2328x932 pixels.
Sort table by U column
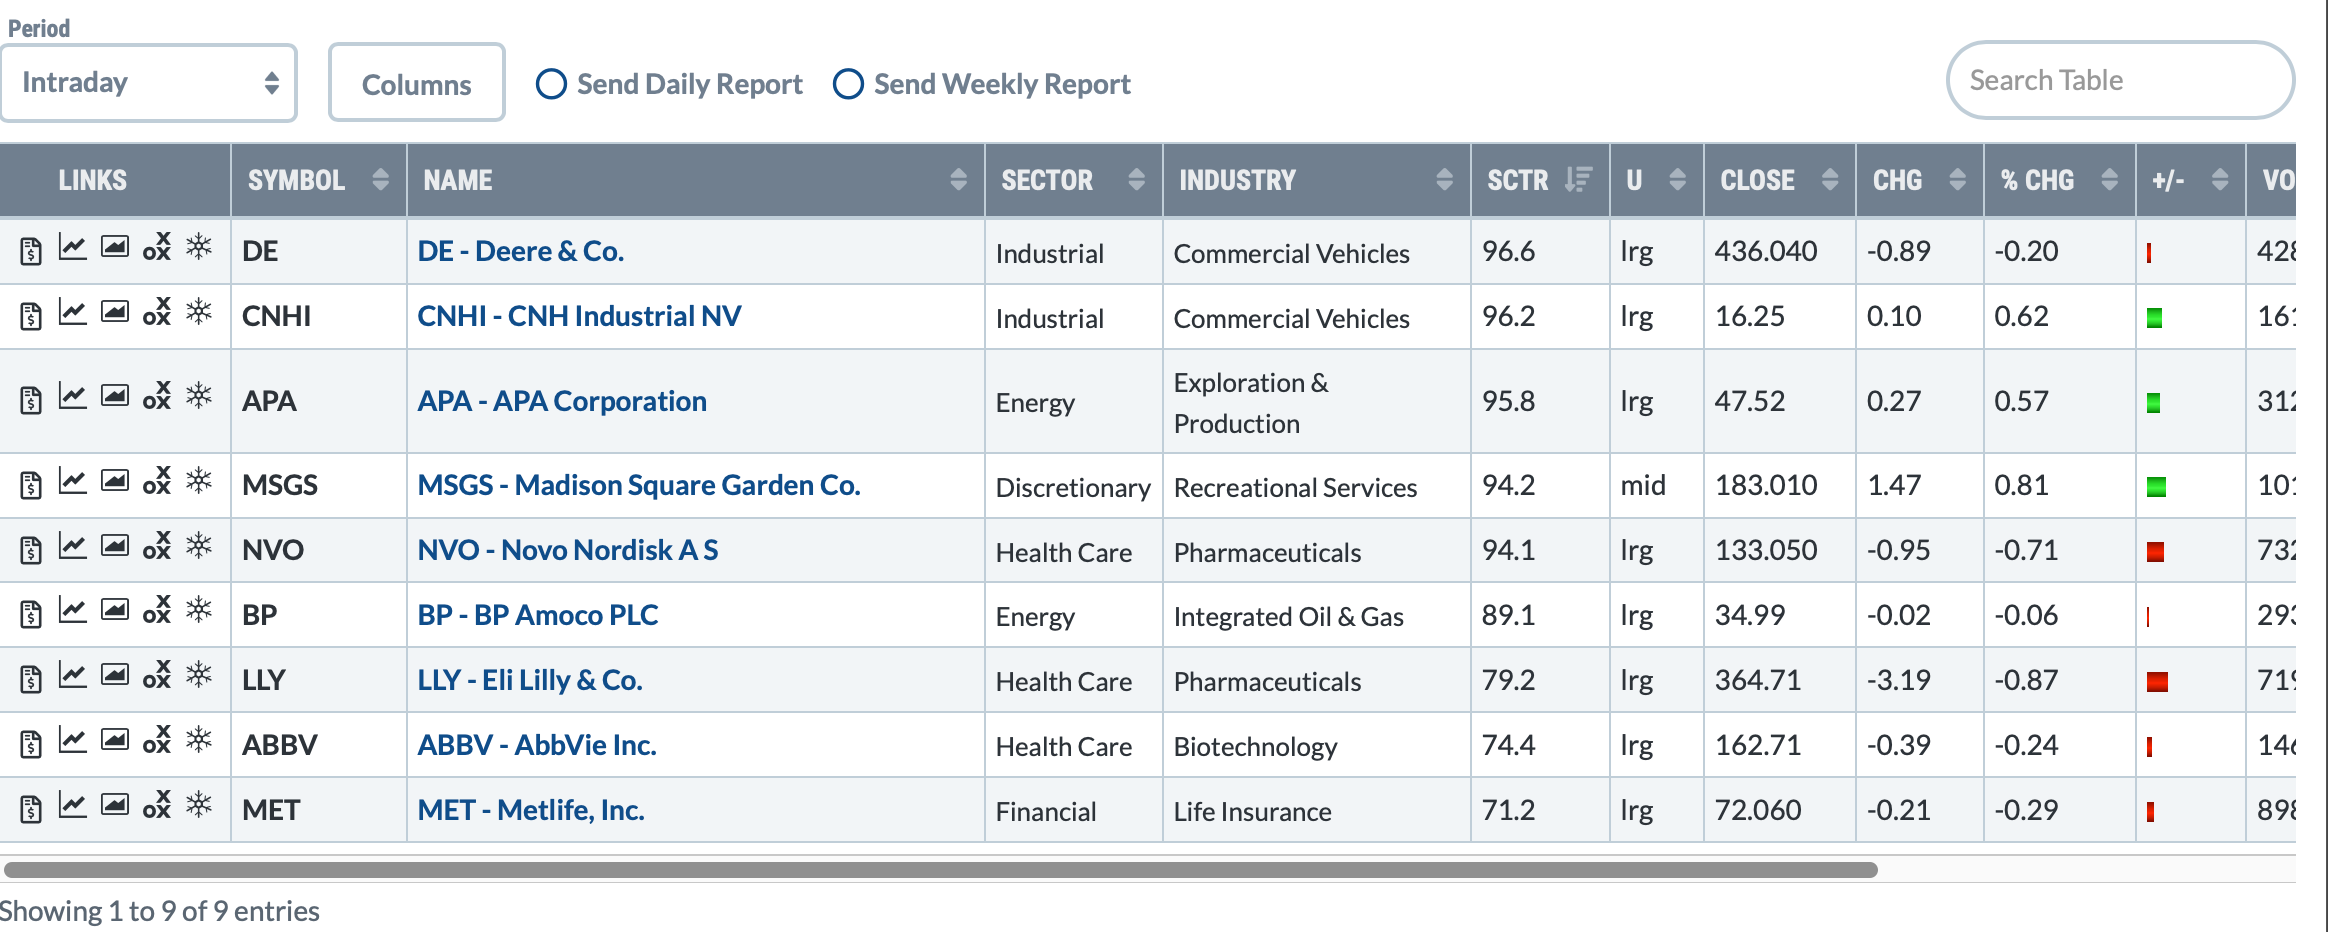click(1656, 180)
